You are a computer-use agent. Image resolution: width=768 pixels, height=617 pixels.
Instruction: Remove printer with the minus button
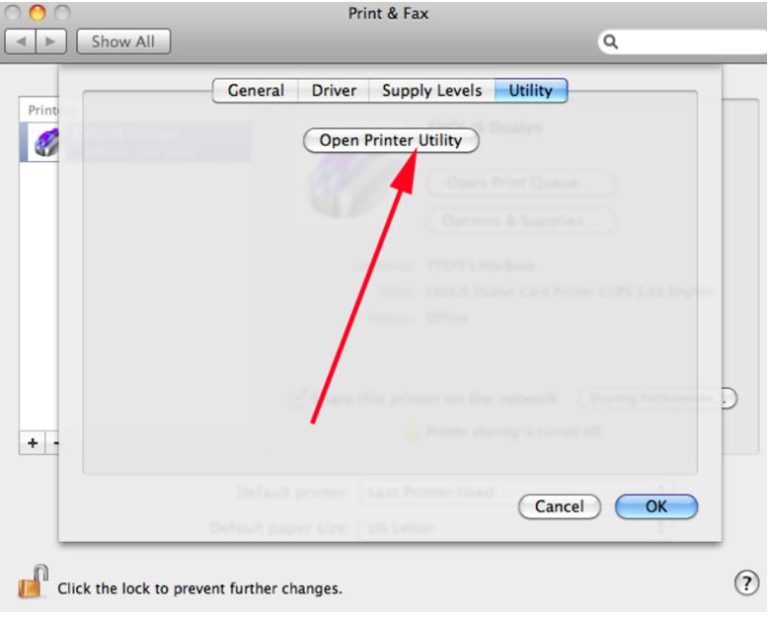point(55,443)
